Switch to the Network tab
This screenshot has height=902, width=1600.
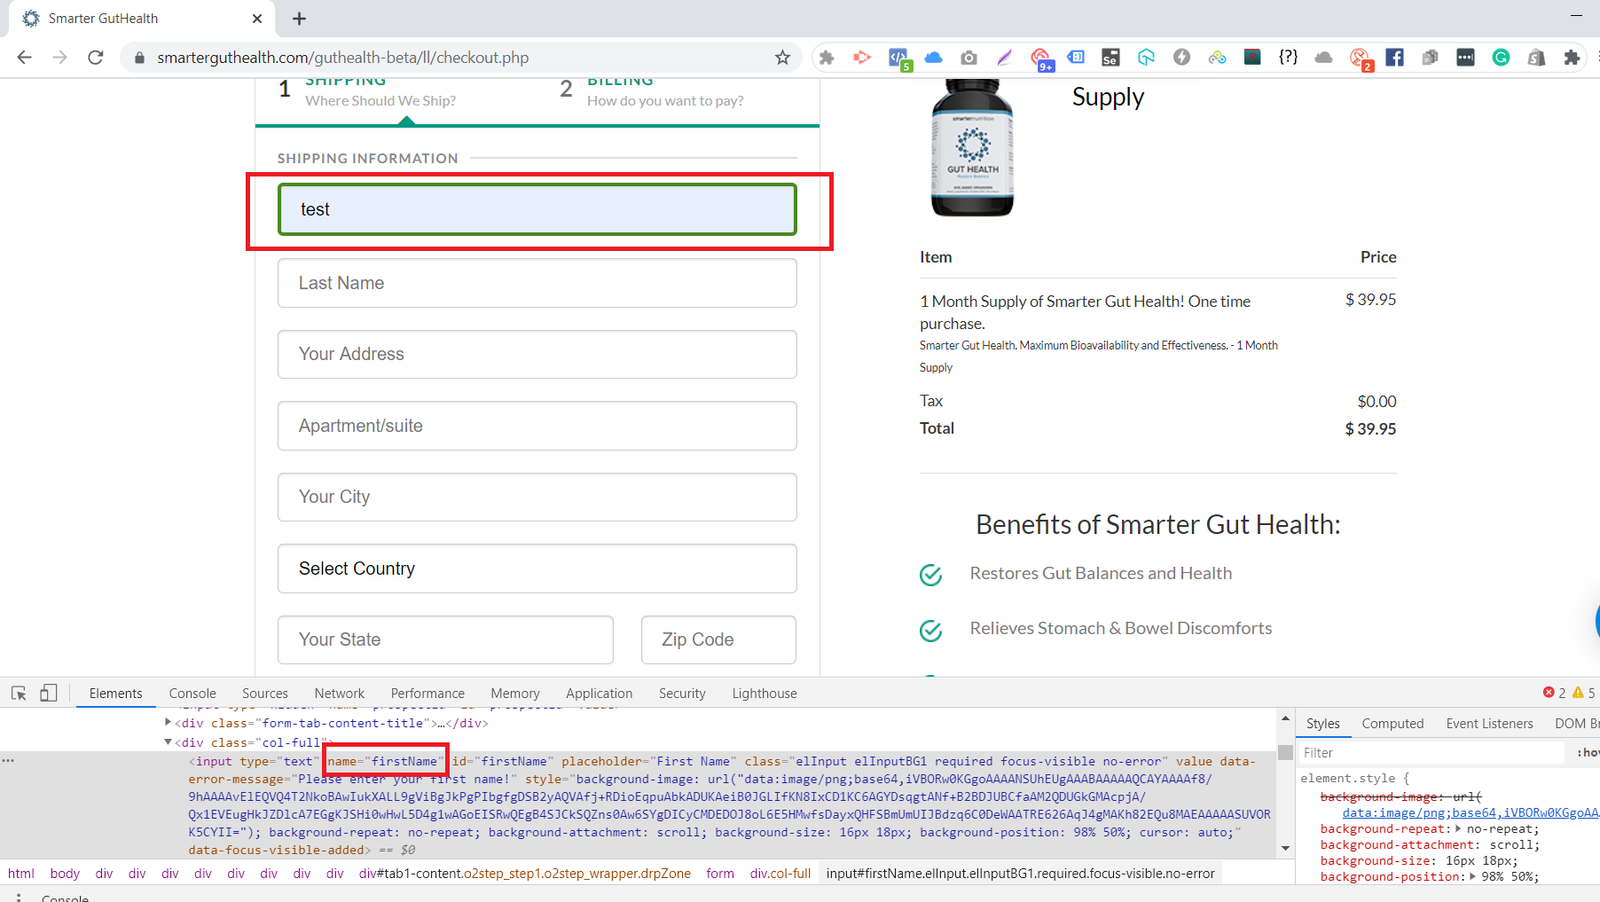click(x=339, y=693)
